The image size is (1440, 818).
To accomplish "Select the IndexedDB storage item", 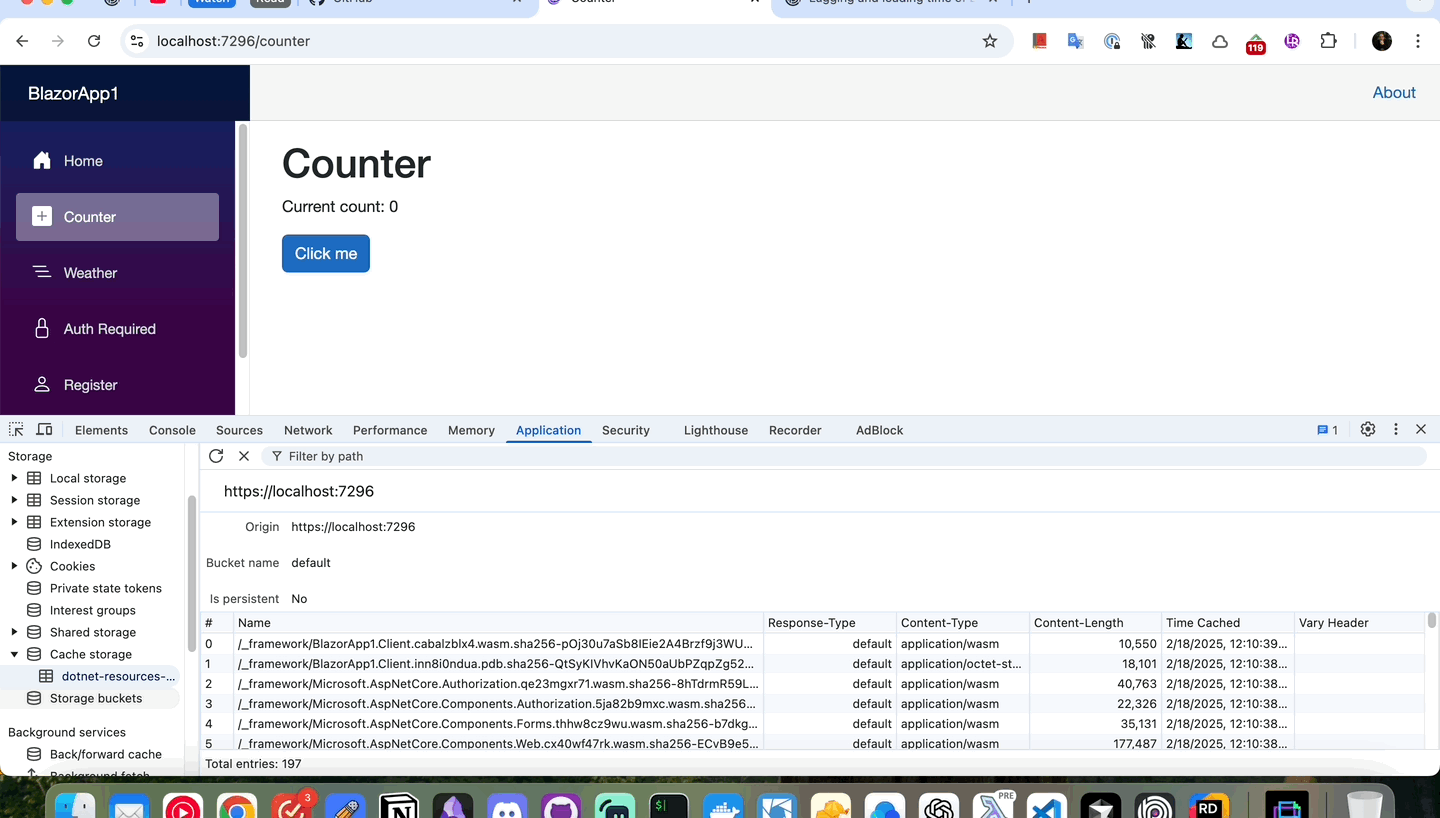I will pos(80,544).
